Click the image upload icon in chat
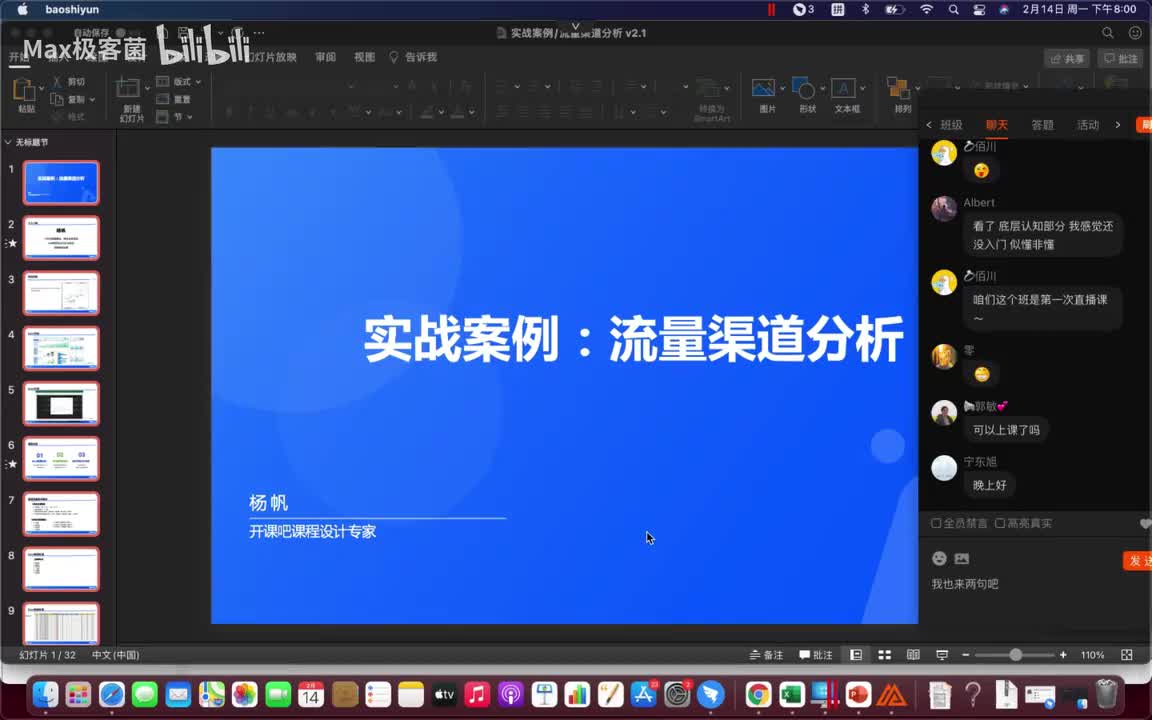 [x=962, y=558]
